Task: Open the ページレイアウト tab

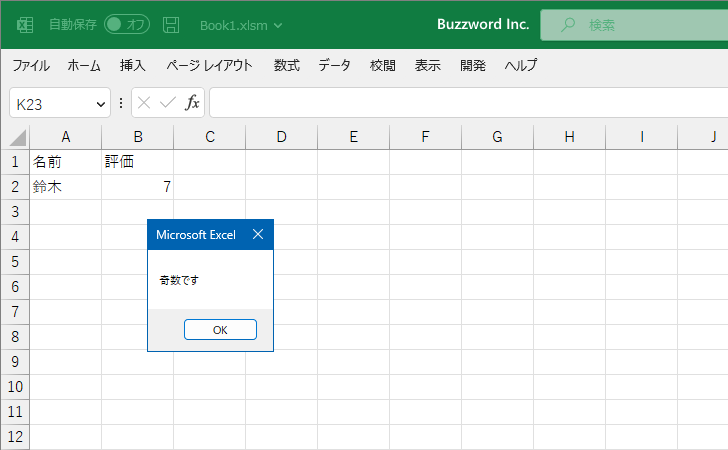Action: tap(209, 65)
